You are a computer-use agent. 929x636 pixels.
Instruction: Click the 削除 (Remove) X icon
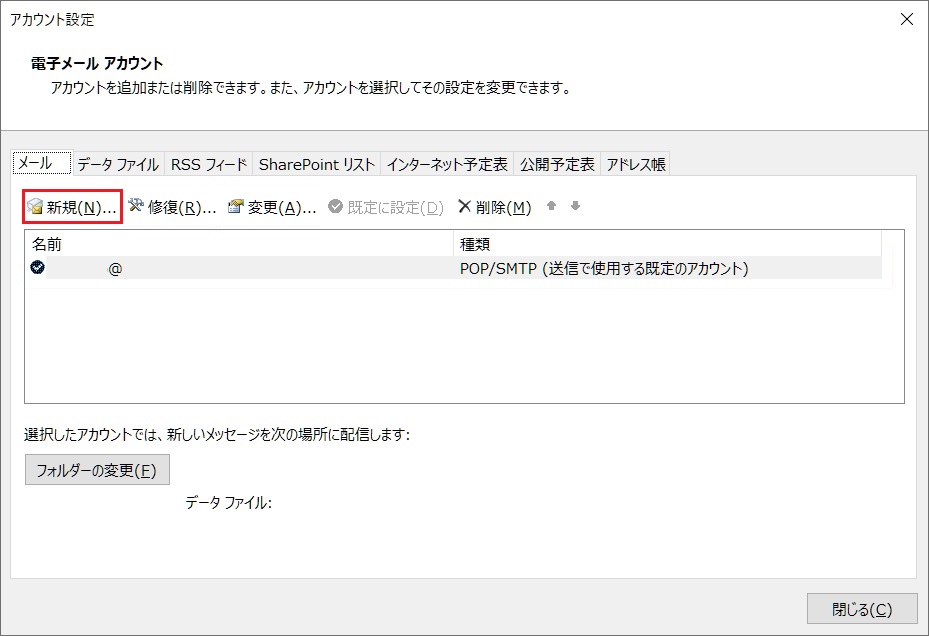point(464,207)
